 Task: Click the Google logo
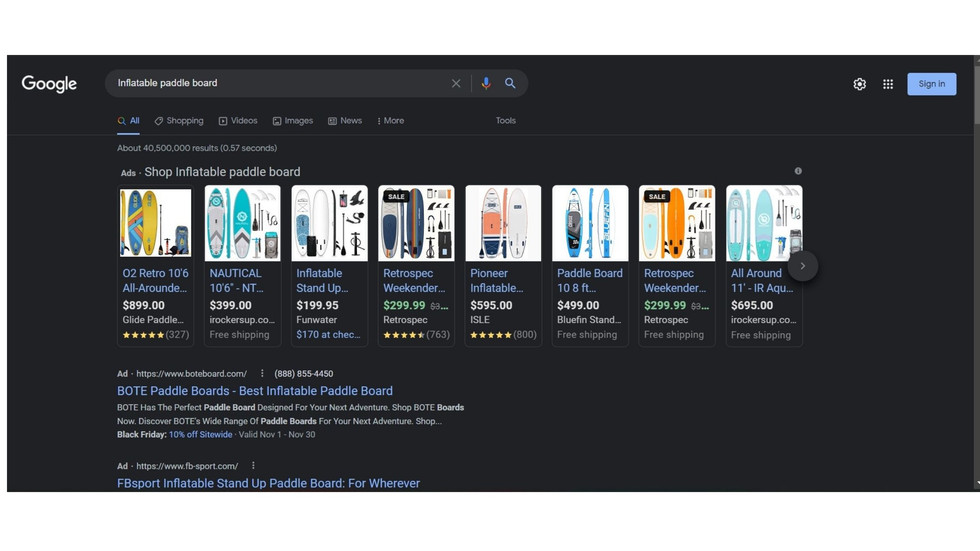pyautogui.click(x=49, y=84)
